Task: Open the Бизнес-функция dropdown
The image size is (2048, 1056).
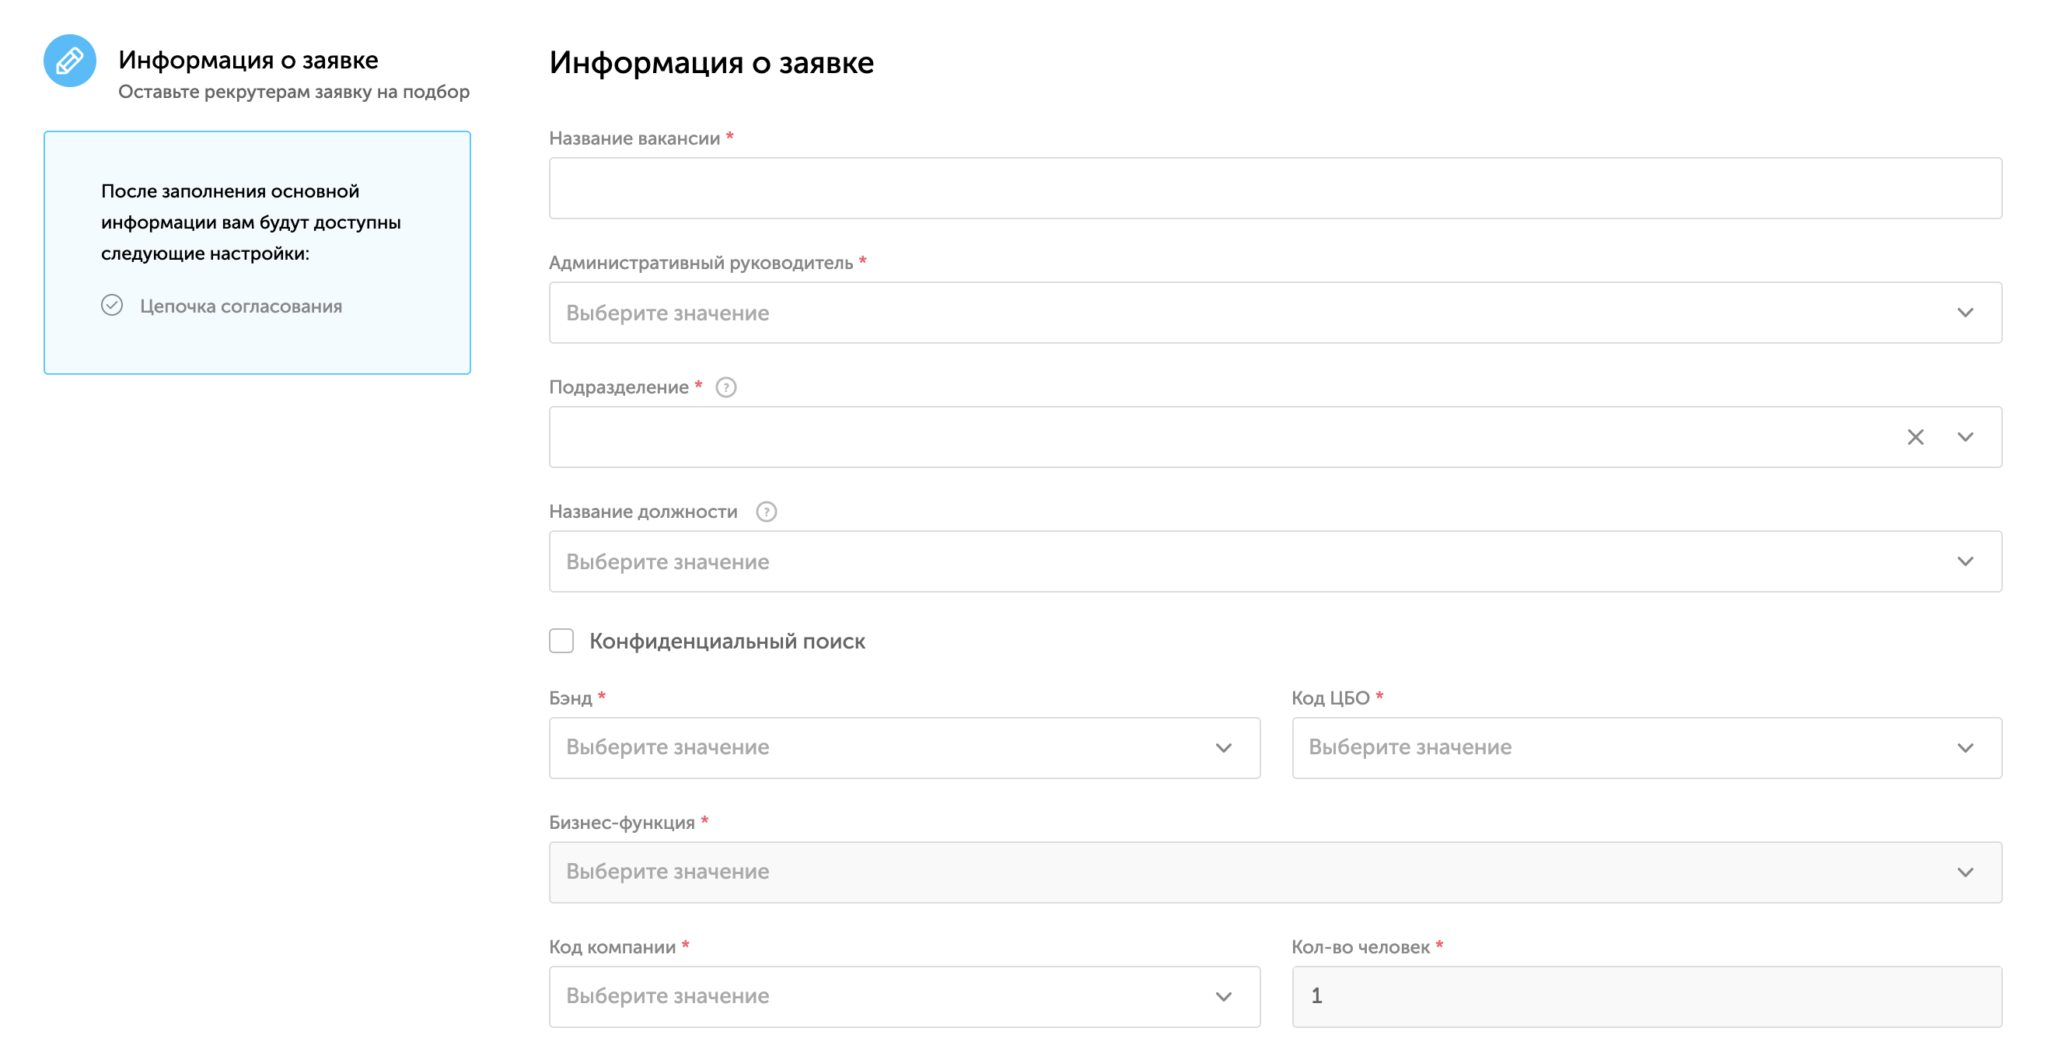Action: [x=1274, y=872]
